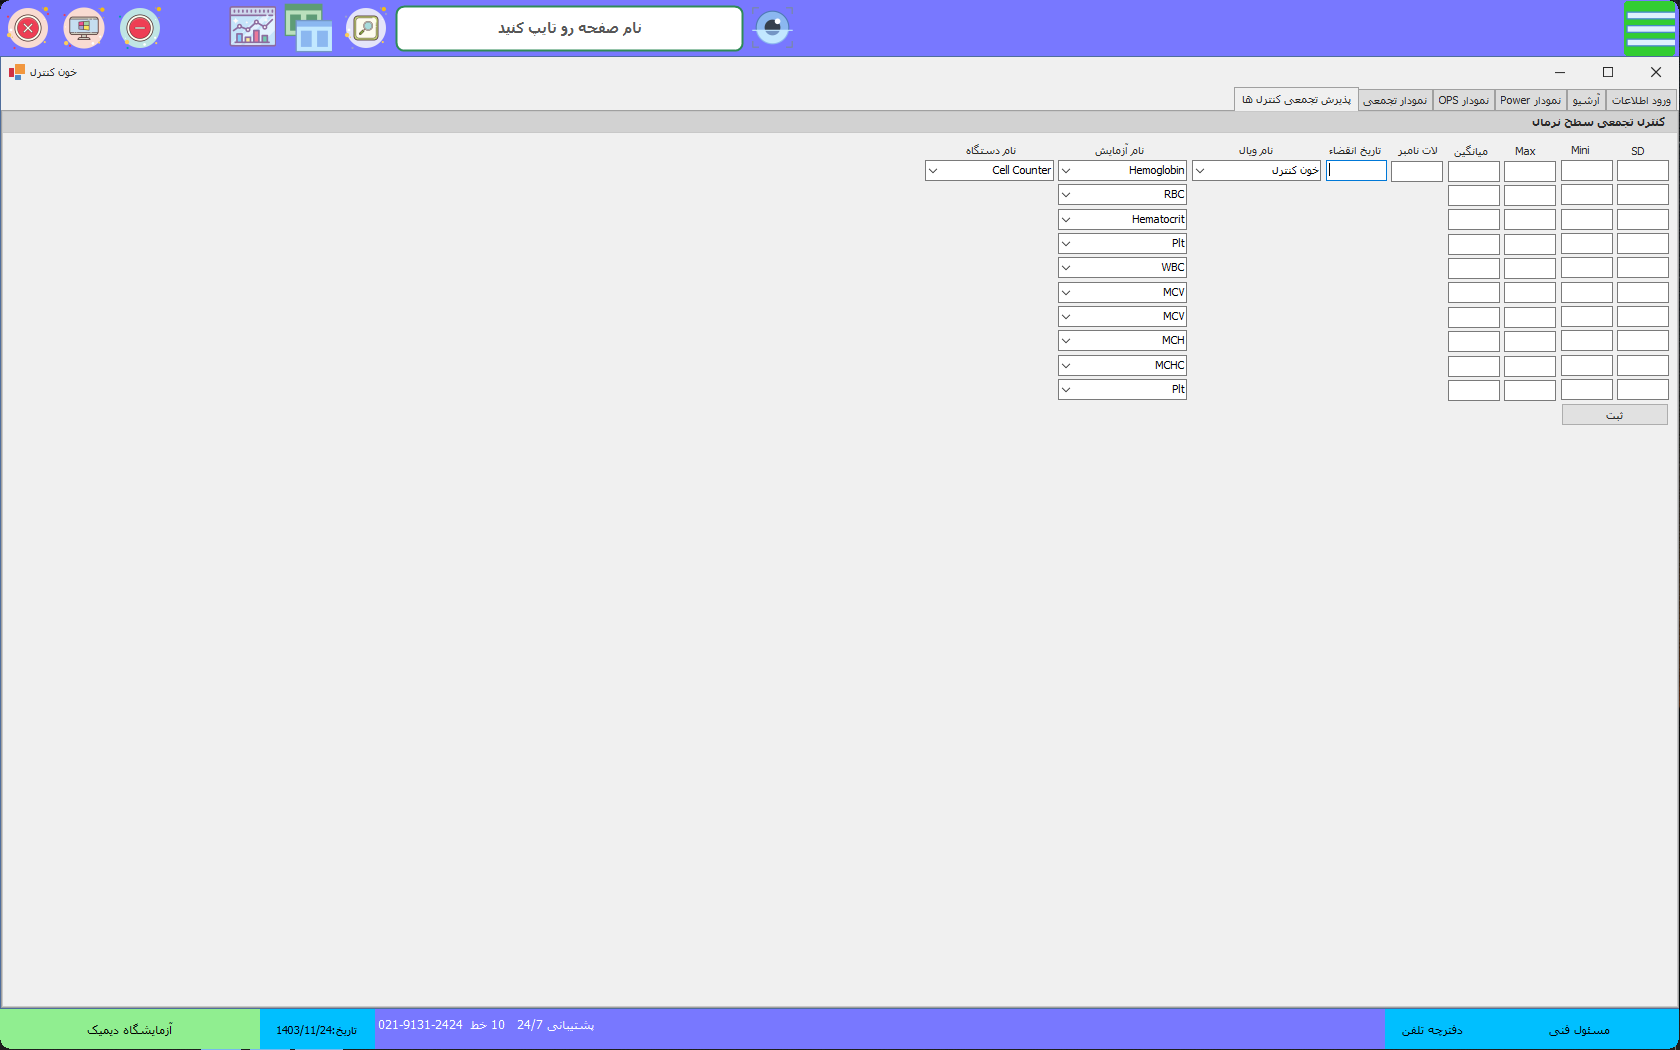Click the میانگین field in Hemoglobin row
The image size is (1680, 1050).
click(1474, 171)
